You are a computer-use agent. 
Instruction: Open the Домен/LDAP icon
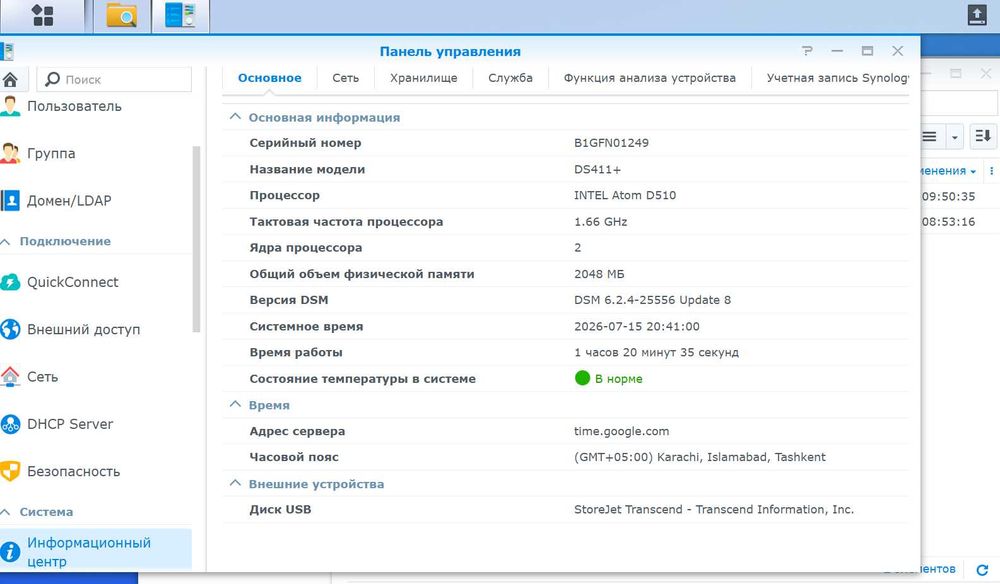pyautogui.click(x=10, y=200)
